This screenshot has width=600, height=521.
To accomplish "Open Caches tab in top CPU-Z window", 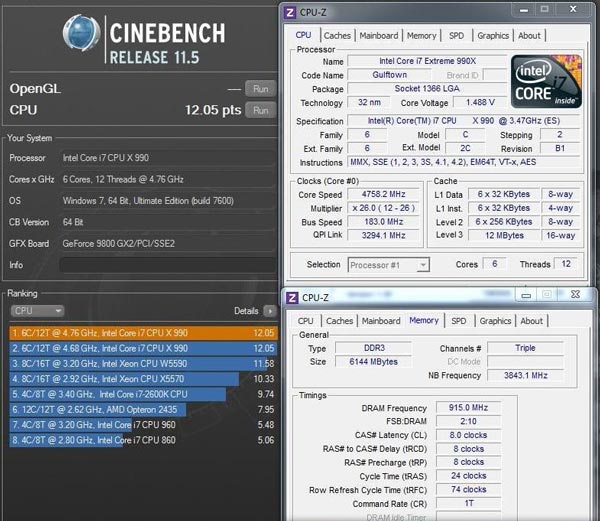I will click(x=337, y=36).
